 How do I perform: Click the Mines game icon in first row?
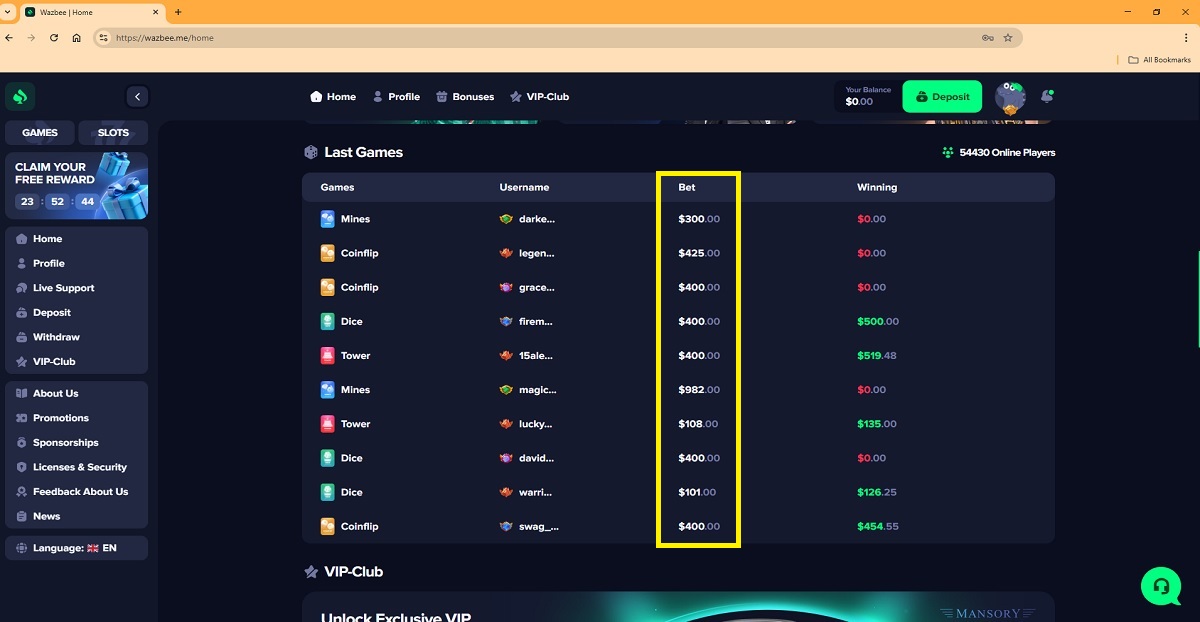pos(327,219)
